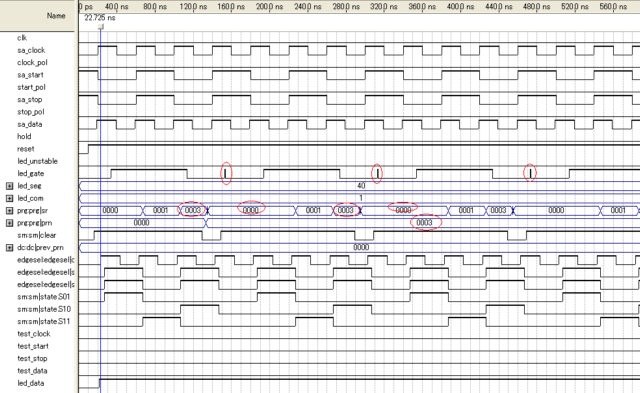Expand the pre:pre|sr bus

tap(9, 211)
